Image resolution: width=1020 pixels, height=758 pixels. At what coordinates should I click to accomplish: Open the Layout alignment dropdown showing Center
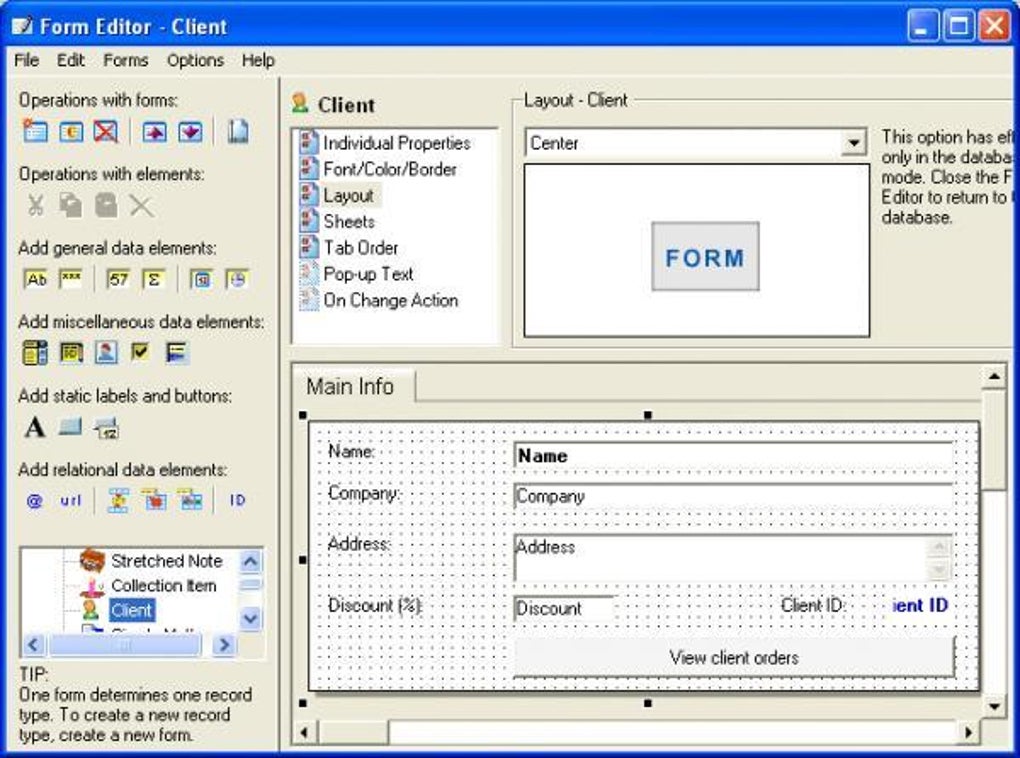[x=855, y=142]
